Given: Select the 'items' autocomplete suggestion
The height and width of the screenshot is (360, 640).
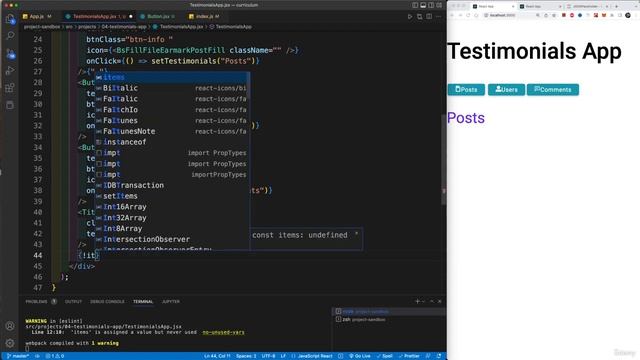Looking at the screenshot, I should pyautogui.click(x=172, y=77).
